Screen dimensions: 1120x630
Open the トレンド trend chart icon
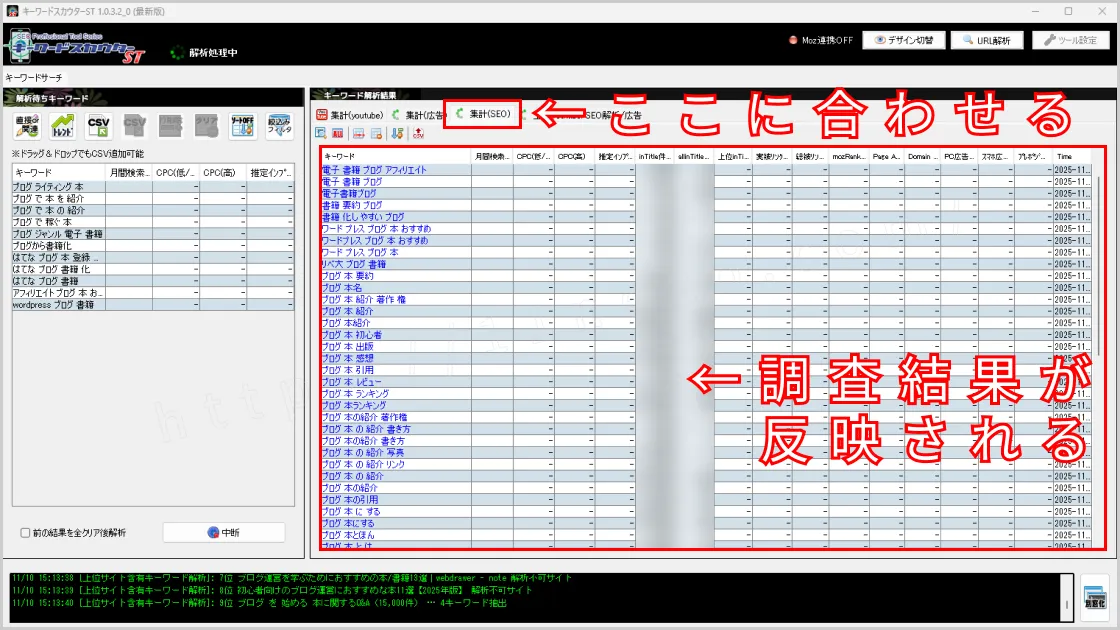click(x=63, y=126)
